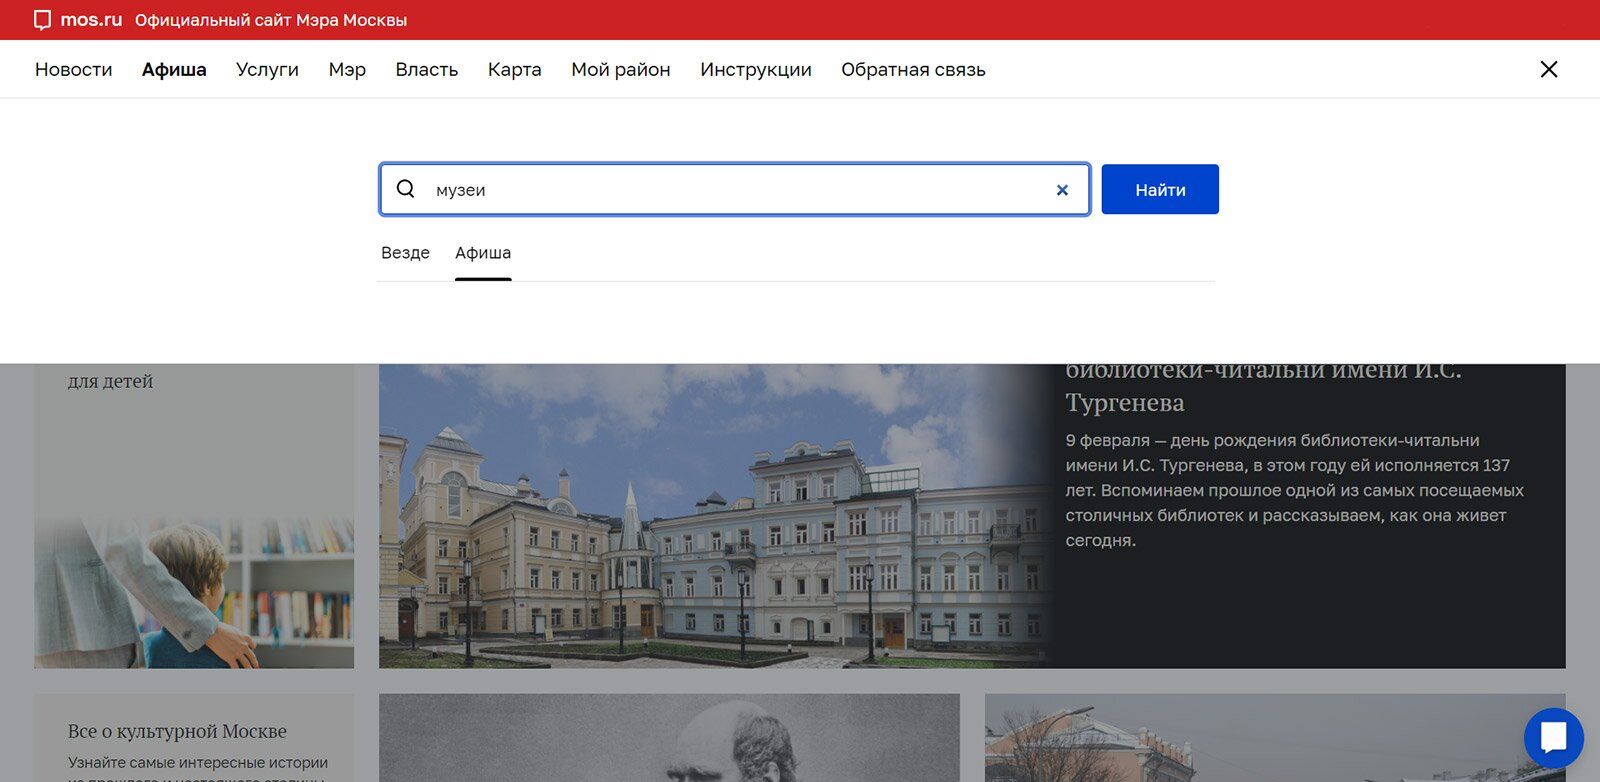The height and width of the screenshot is (782, 1600).
Task: Open the Обратная связь menu item
Action: 913,70
